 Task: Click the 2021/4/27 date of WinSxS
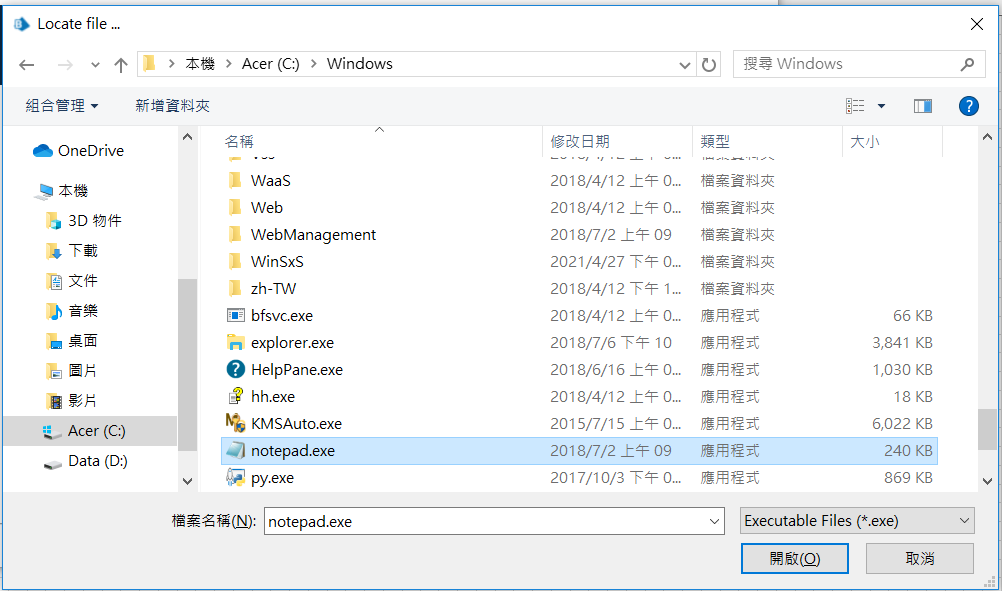pyautogui.click(x=615, y=261)
